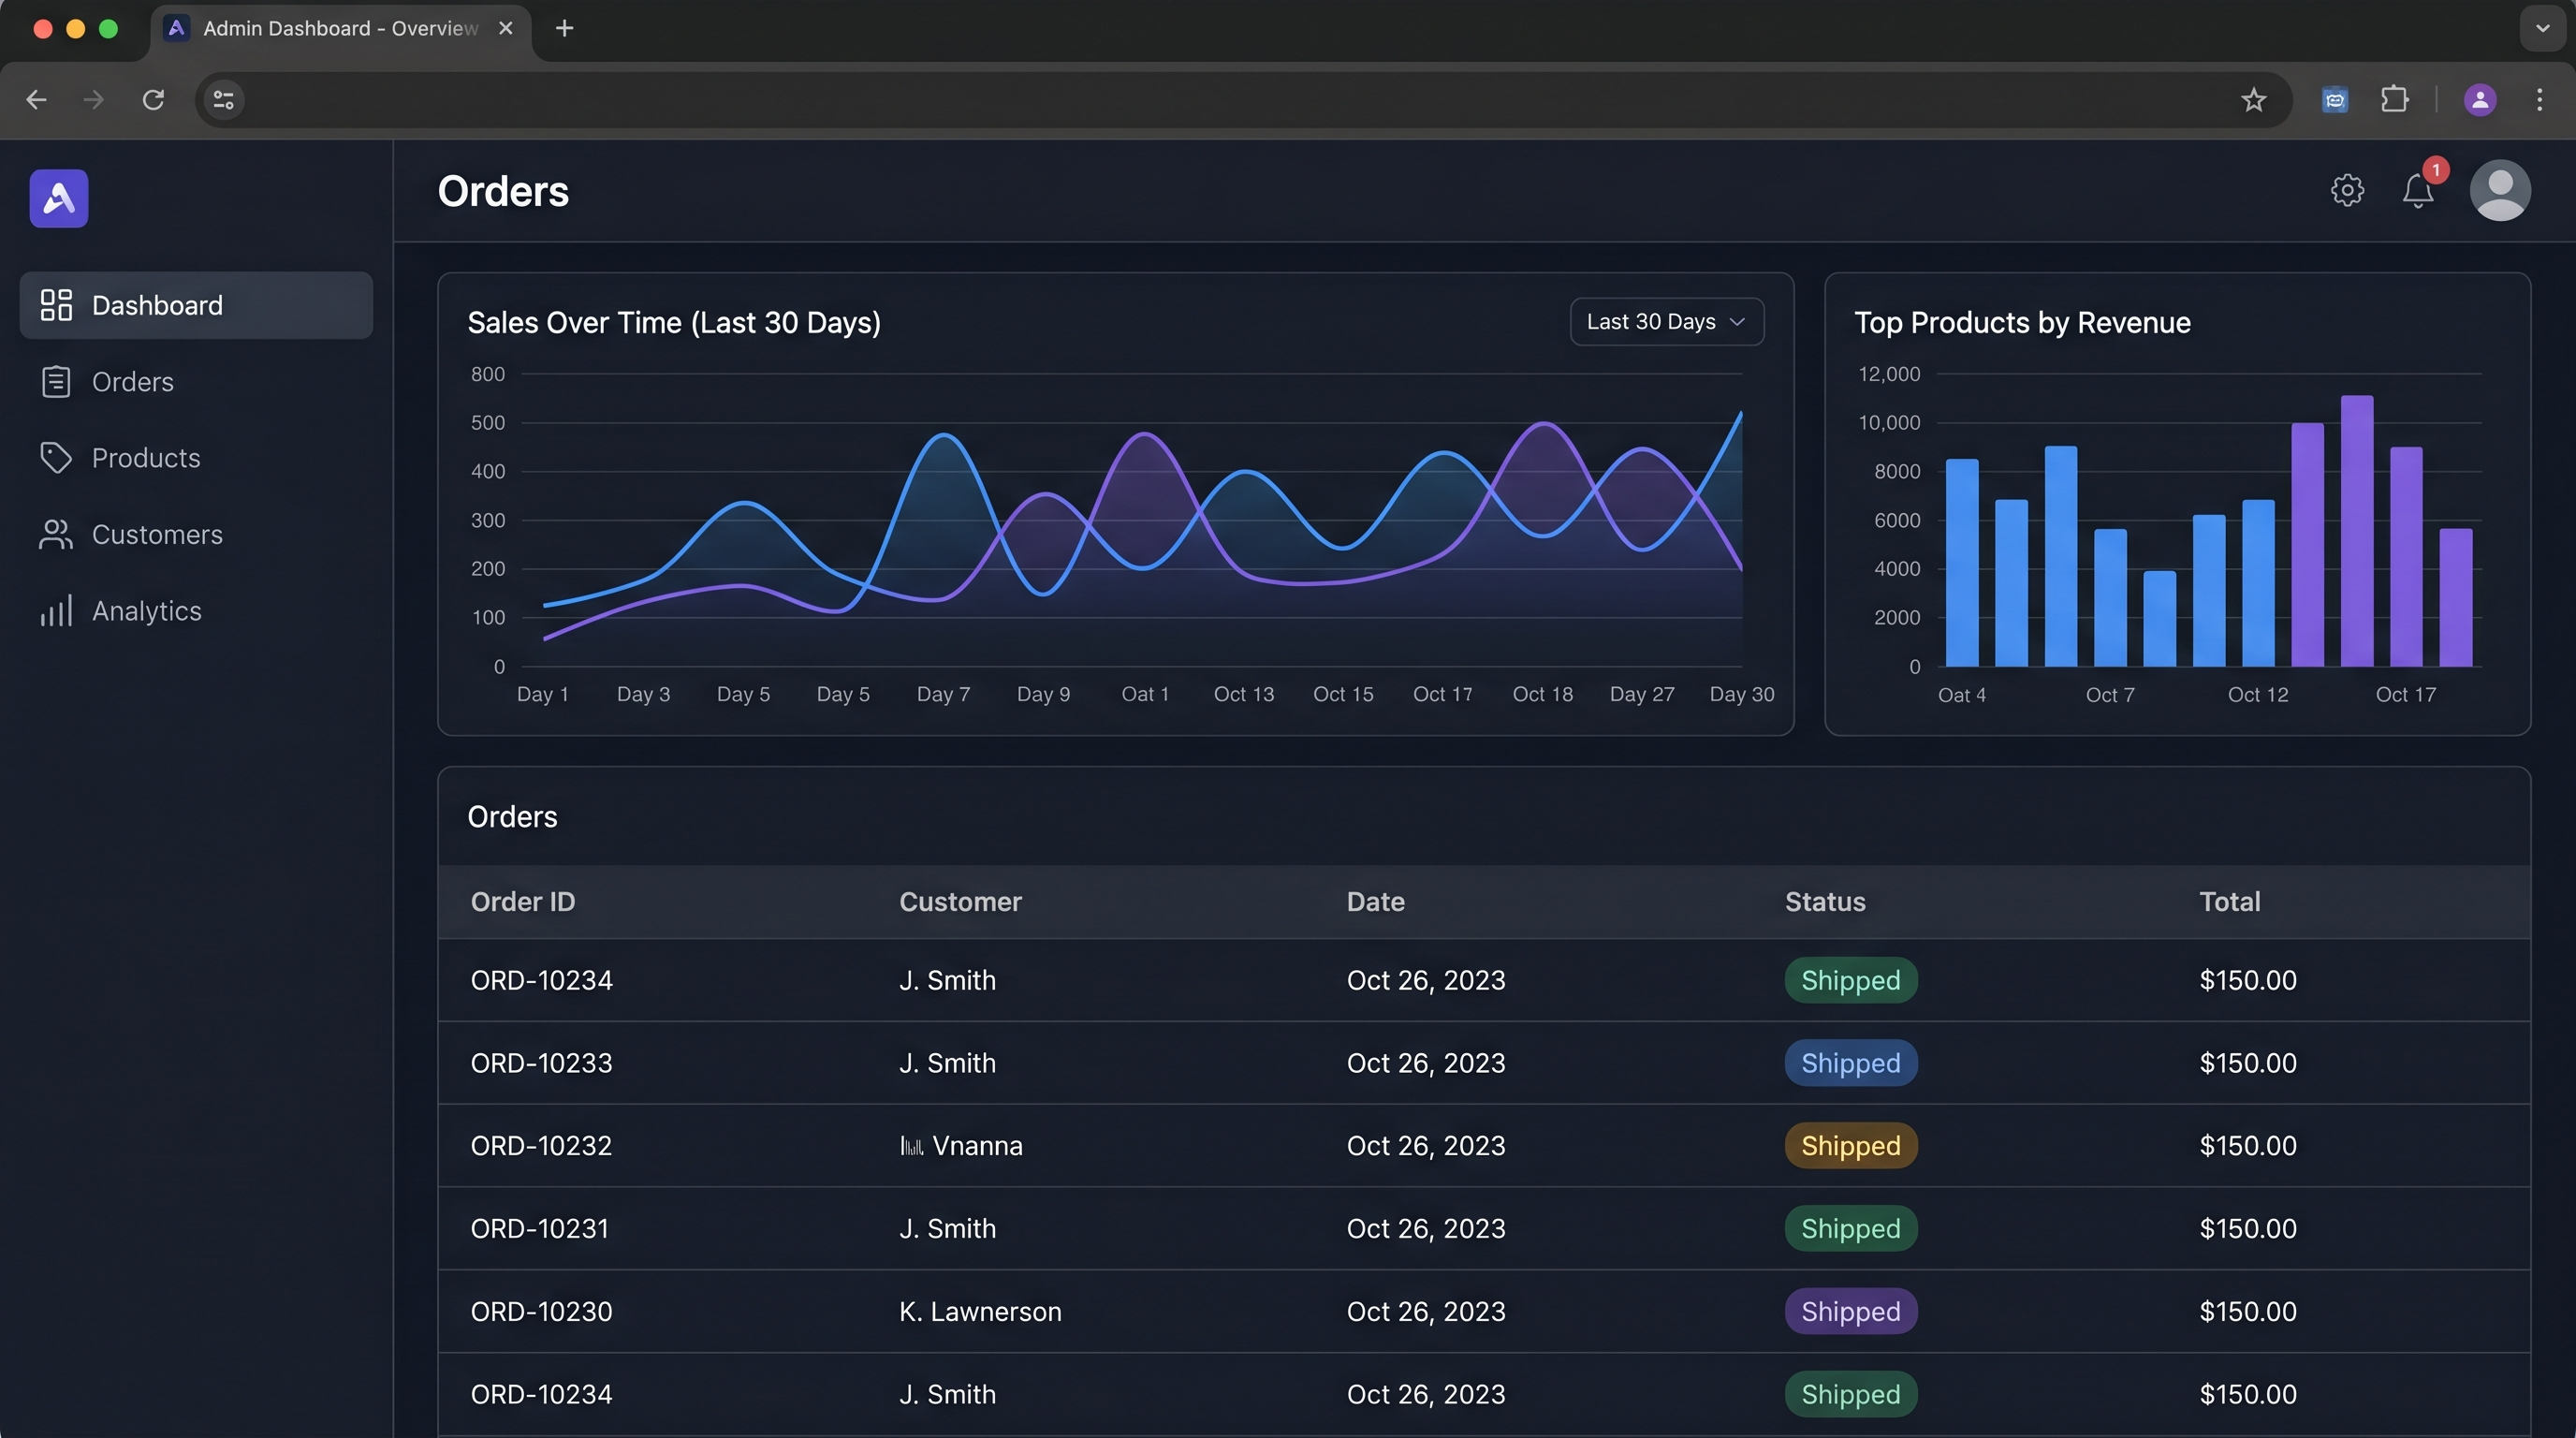Open the Analytics sidebar section
This screenshot has height=1438, width=2576.
pos(196,611)
